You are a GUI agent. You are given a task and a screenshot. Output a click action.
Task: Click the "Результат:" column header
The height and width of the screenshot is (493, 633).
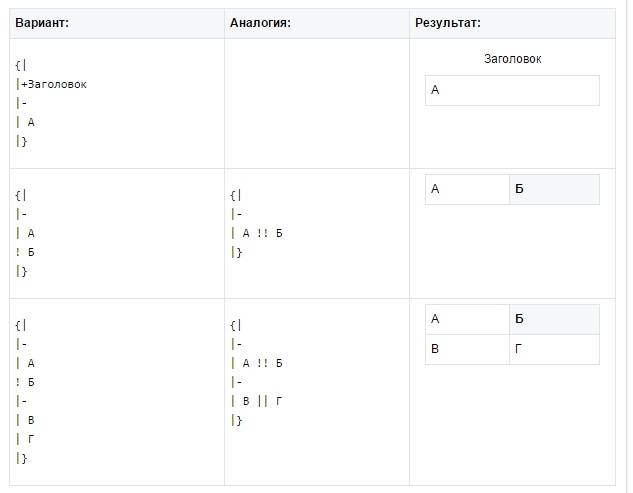448,23
